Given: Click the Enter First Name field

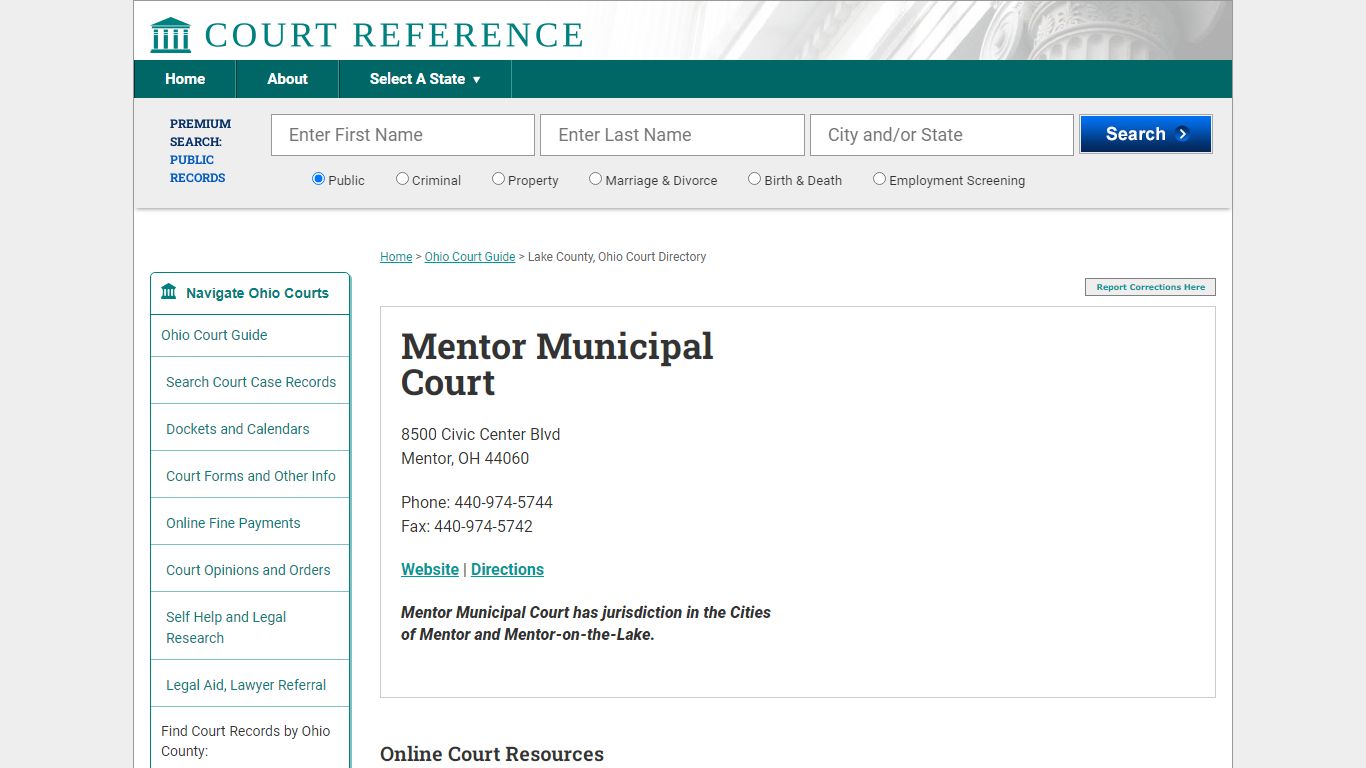Looking at the screenshot, I should (403, 135).
